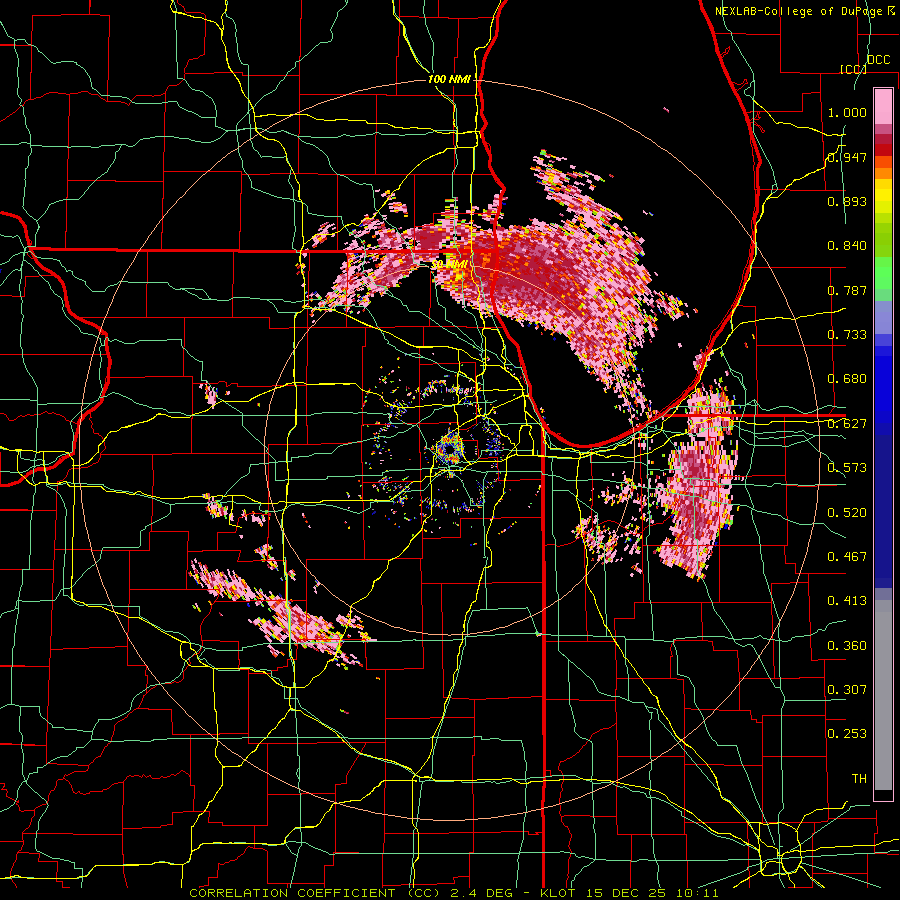Click the 10:11 time stamp

[x=697, y=893]
